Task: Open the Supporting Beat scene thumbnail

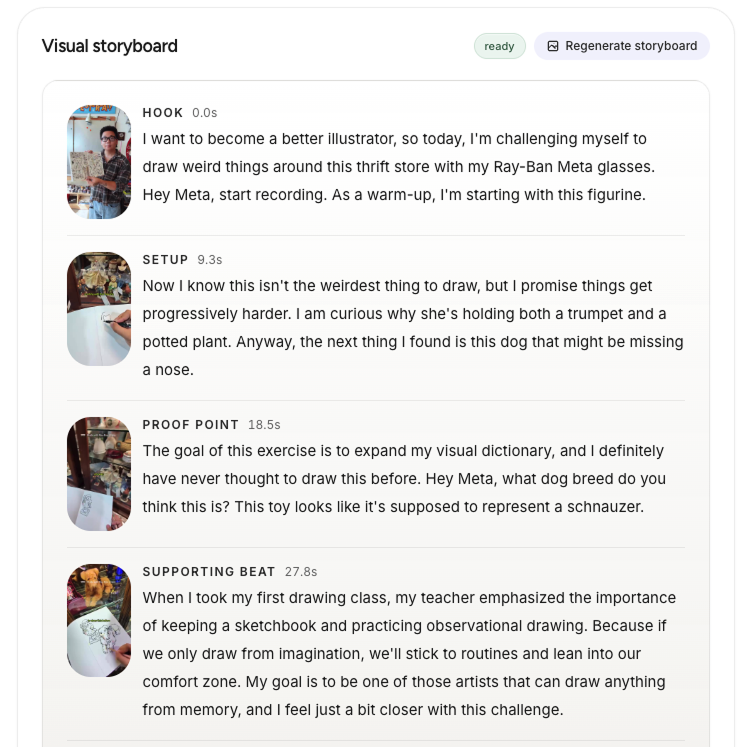Action: pos(99,621)
